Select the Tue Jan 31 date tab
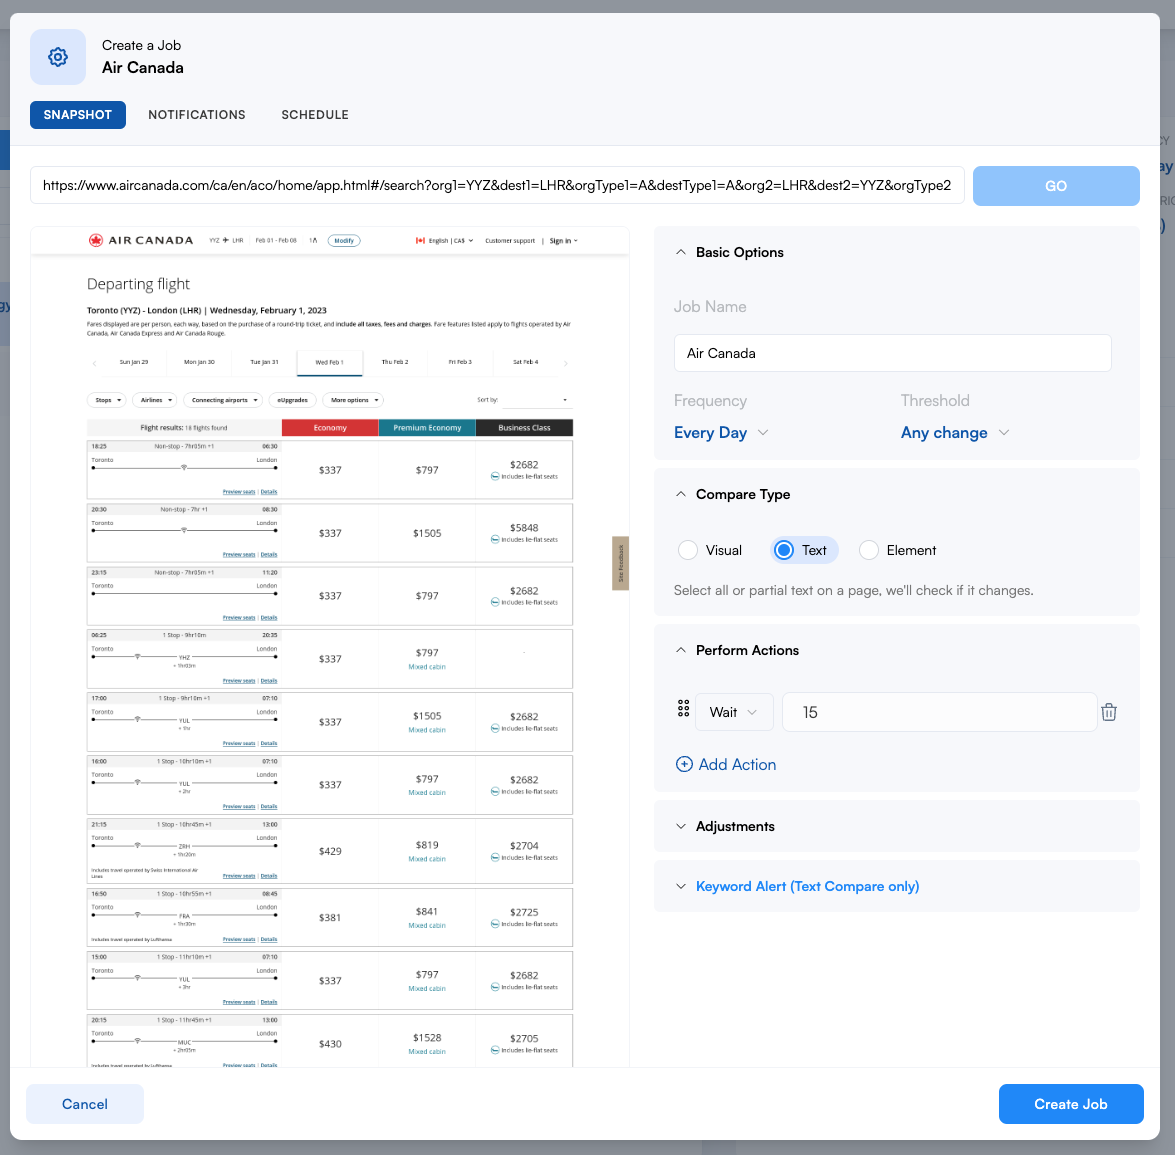The image size is (1175, 1155). [265, 362]
